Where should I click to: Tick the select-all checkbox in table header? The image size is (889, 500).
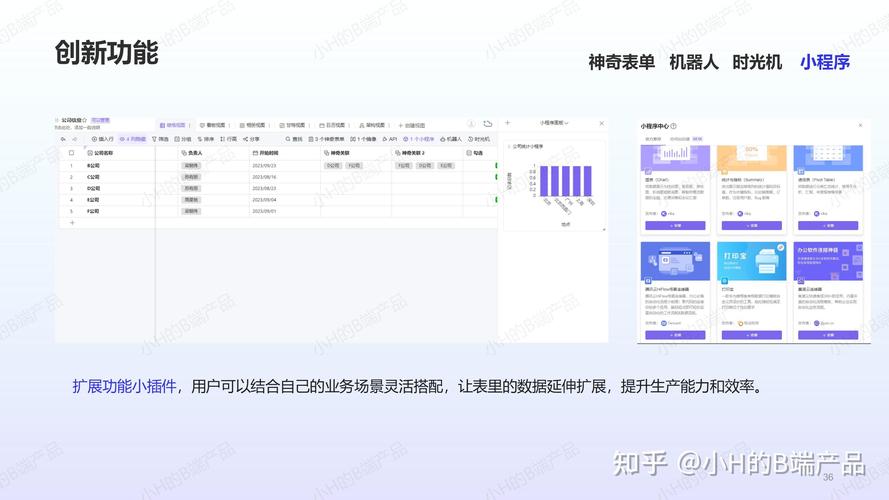tap(71, 153)
